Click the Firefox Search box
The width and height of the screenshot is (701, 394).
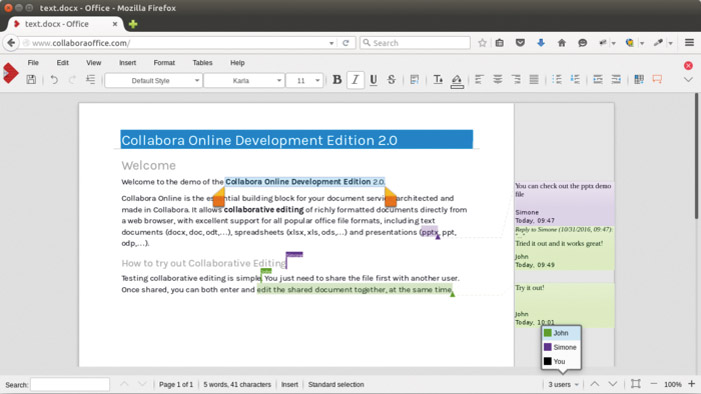(415, 43)
